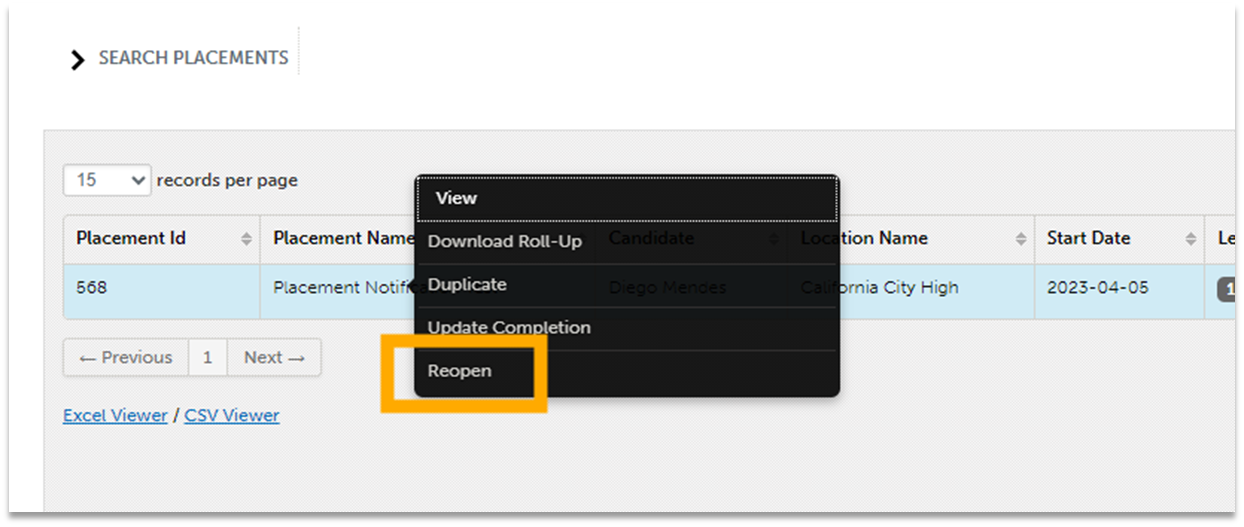The height and width of the screenshot is (527, 1244).
Task: Open the CSV Viewer link
Action: tap(232, 415)
